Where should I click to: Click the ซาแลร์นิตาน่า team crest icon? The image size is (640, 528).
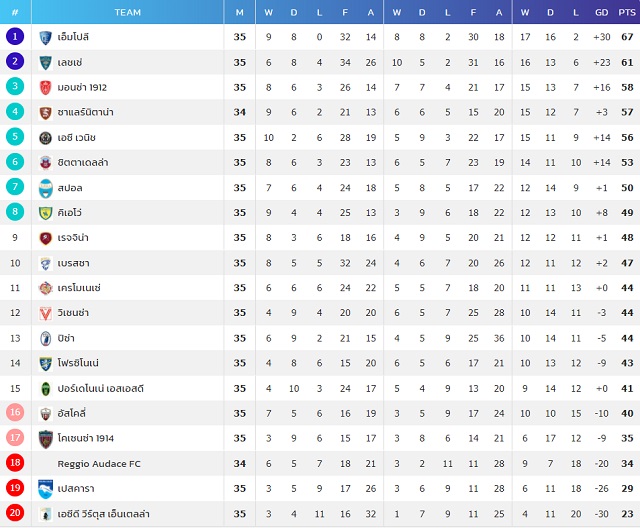[45, 113]
